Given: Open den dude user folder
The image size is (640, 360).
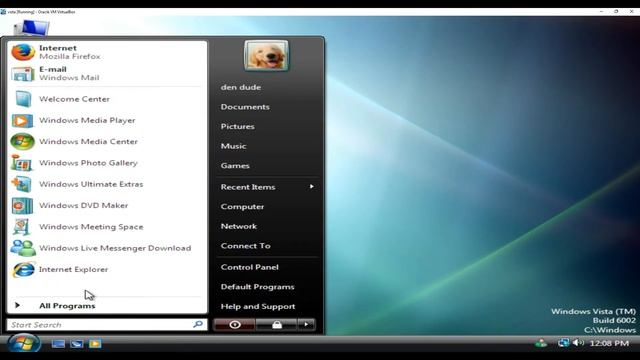Looking at the screenshot, I should [x=241, y=87].
